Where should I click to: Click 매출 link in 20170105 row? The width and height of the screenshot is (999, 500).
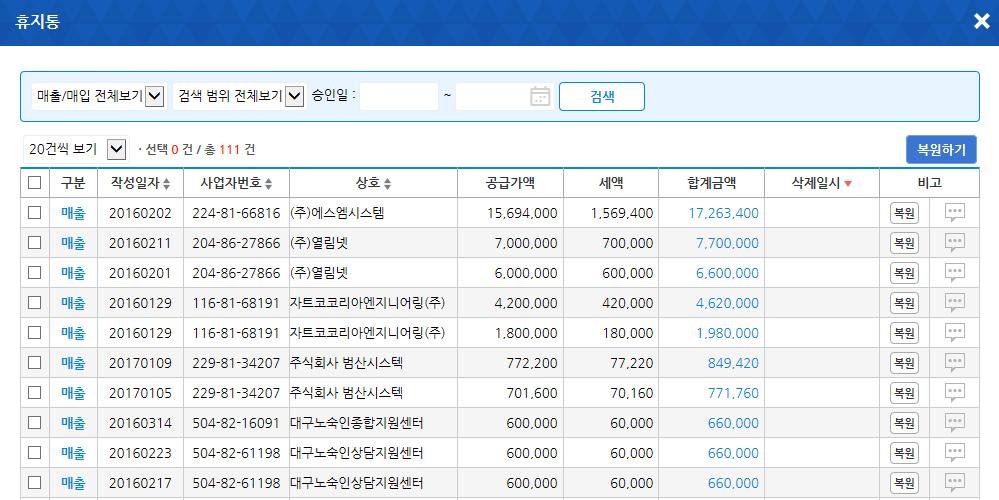(x=73, y=392)
